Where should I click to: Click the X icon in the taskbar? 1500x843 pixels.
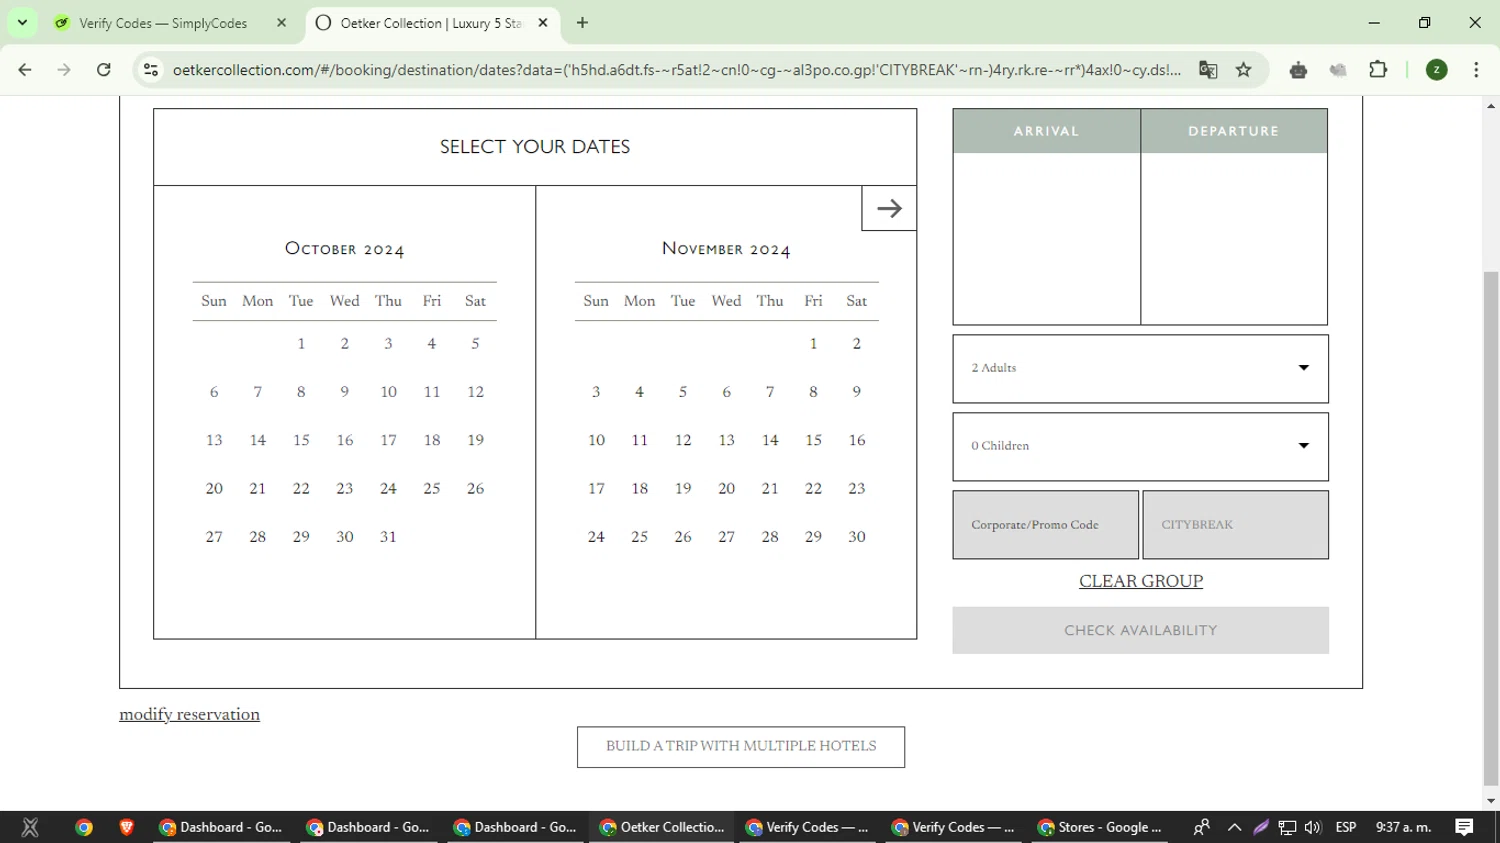point(30,827)
